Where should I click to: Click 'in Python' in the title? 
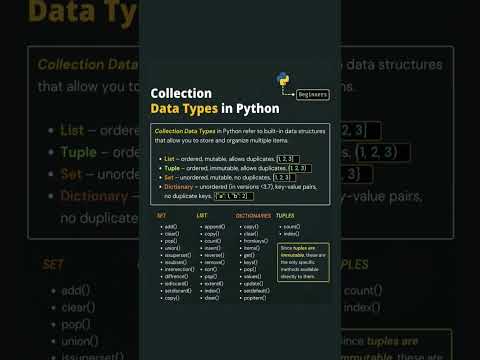coord(250,109)
